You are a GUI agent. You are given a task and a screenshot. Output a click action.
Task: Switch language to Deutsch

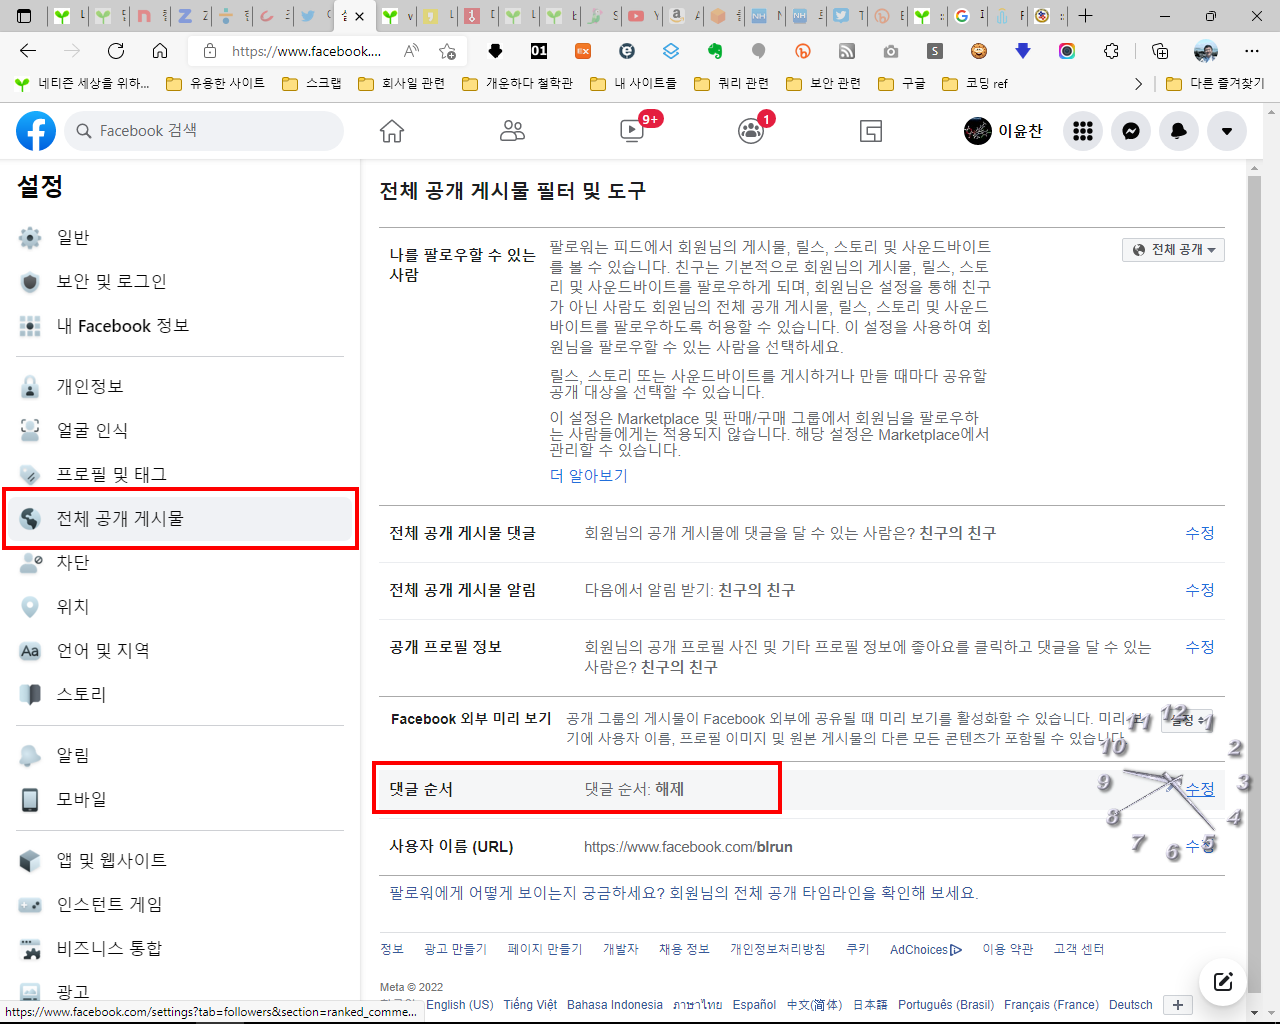coord(1131,1005)
